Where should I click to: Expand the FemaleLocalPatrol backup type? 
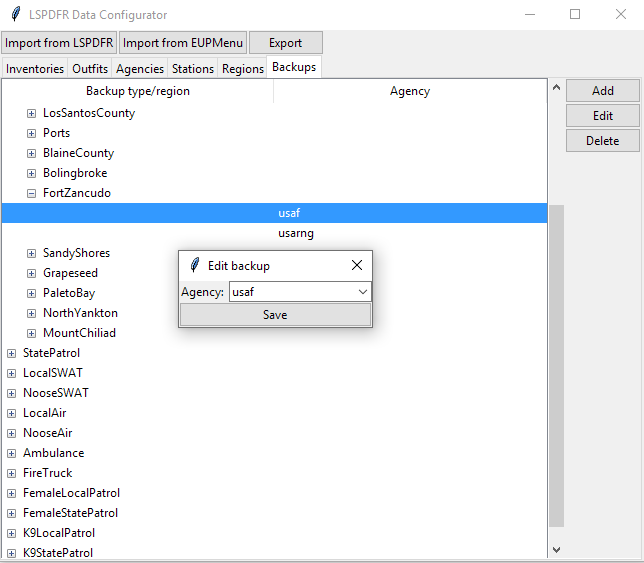pyautogui.click(x=12, y=493)
